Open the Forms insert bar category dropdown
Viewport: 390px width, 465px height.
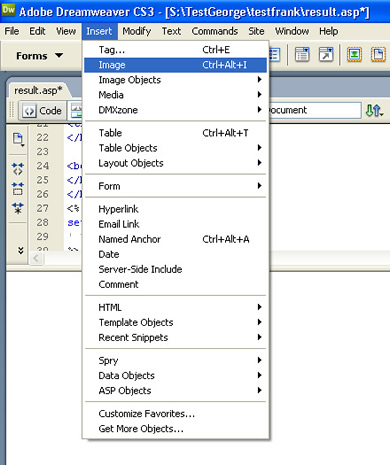[39, 56]
